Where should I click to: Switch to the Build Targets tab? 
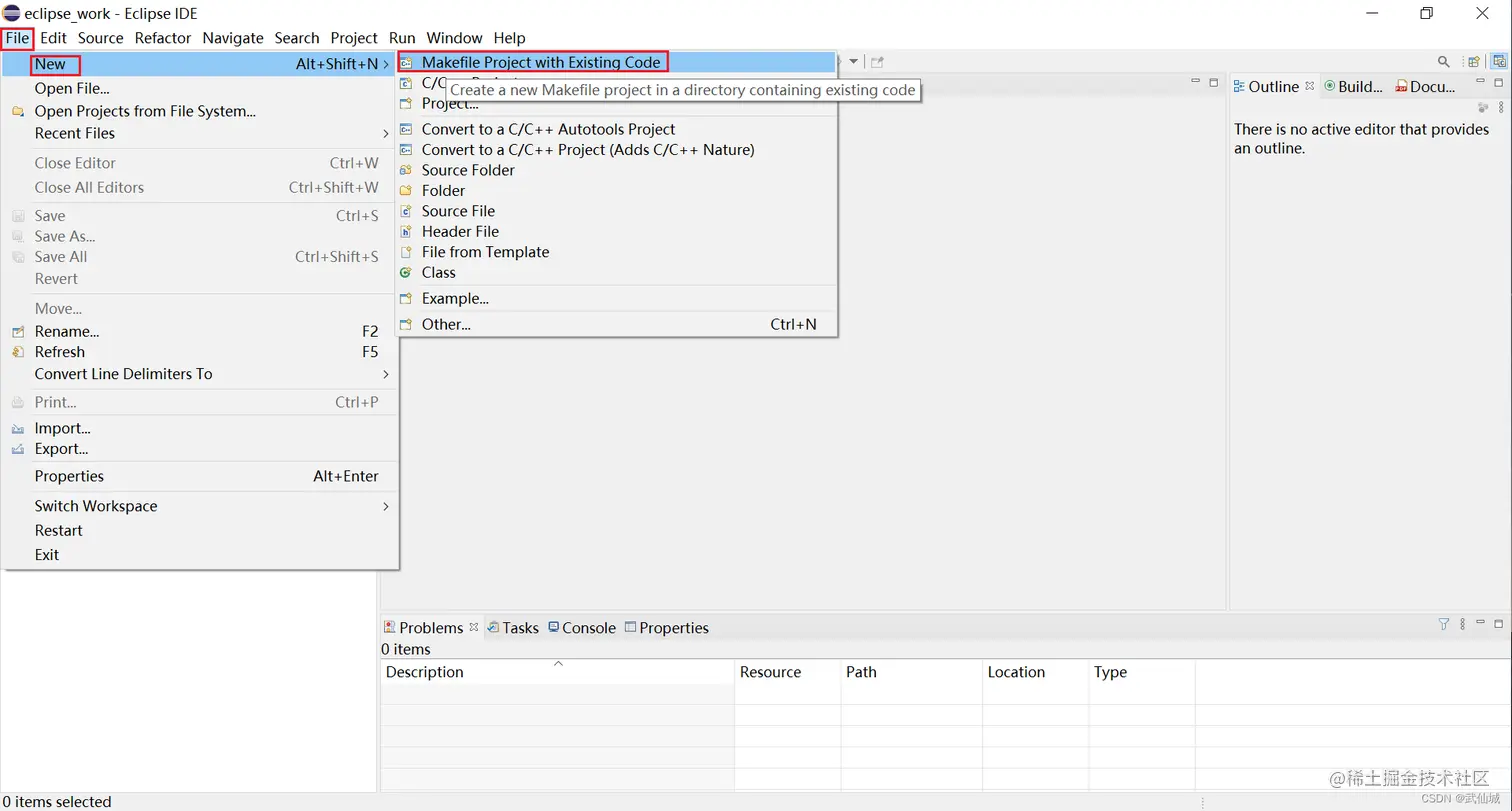(x=1353, y=86)
